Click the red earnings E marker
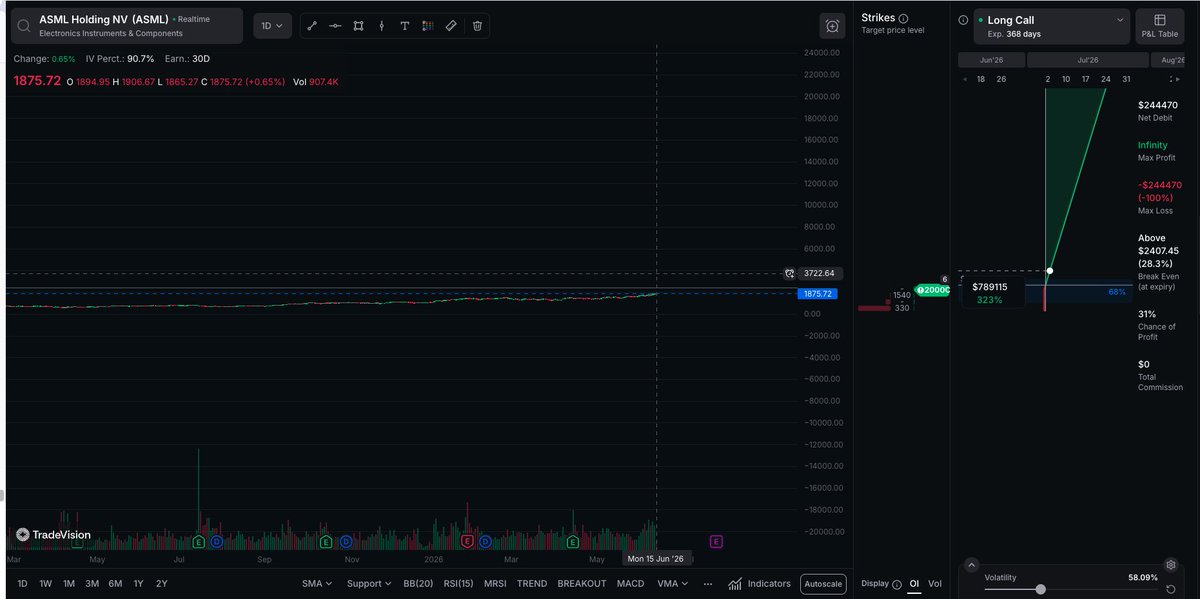 [x=467, y=542]
